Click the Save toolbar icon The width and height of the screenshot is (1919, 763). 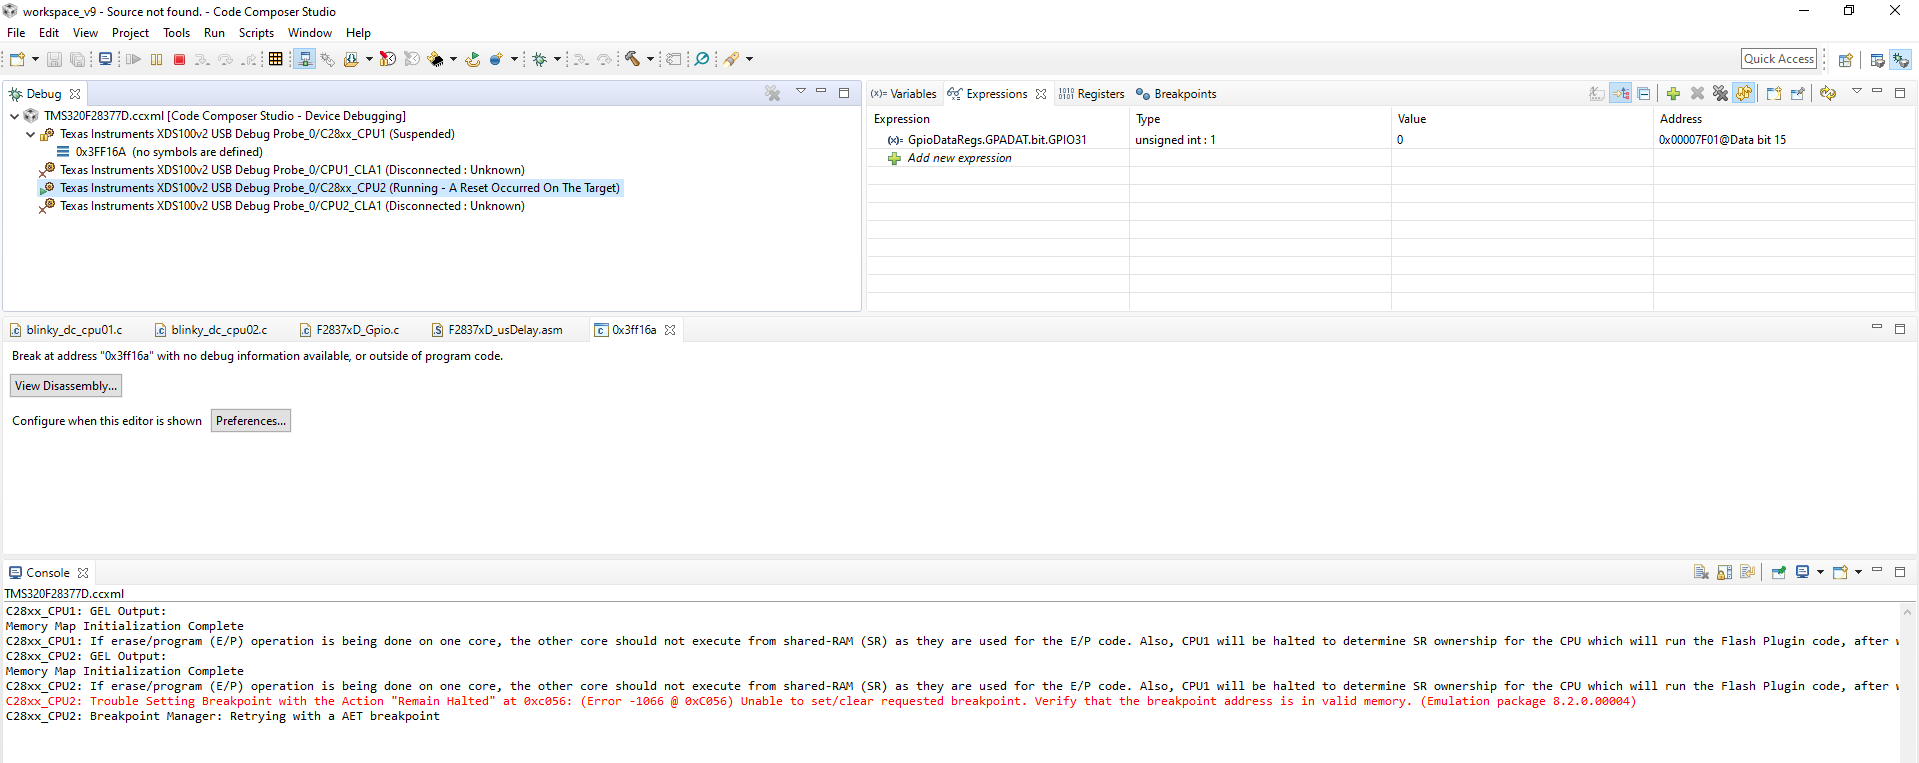click(54, 59)
